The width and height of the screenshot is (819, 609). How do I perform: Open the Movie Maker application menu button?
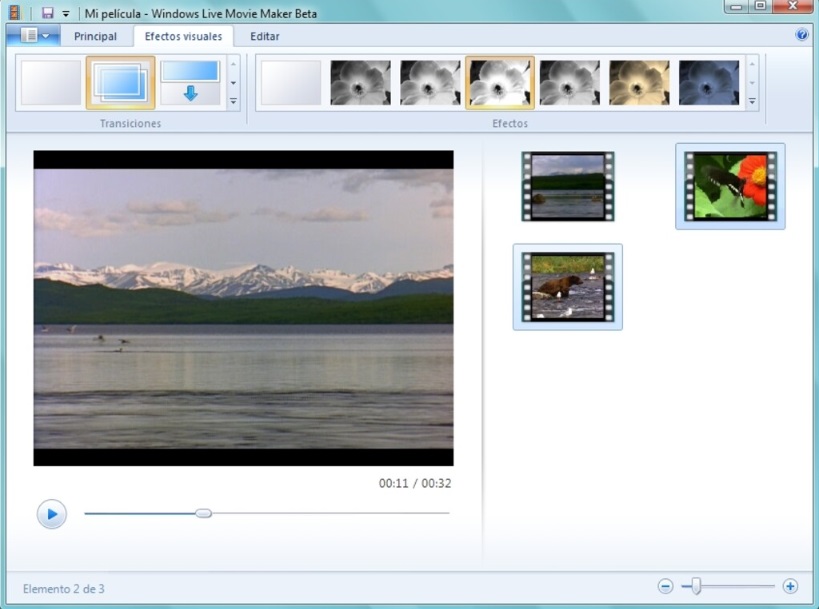pyautogui.click(x=34, y=36)
